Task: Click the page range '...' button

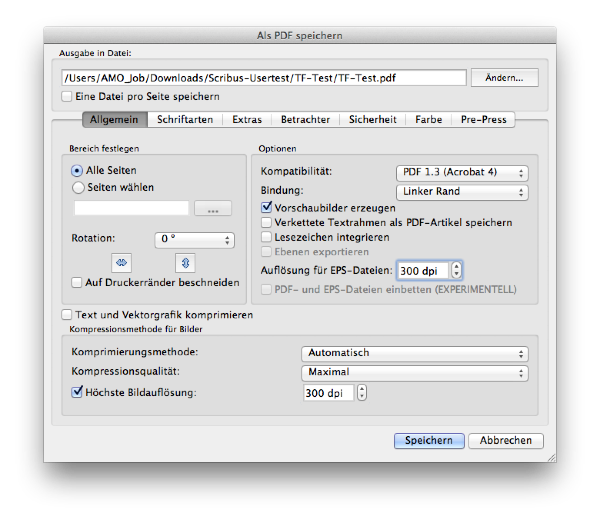Action: 211,209
